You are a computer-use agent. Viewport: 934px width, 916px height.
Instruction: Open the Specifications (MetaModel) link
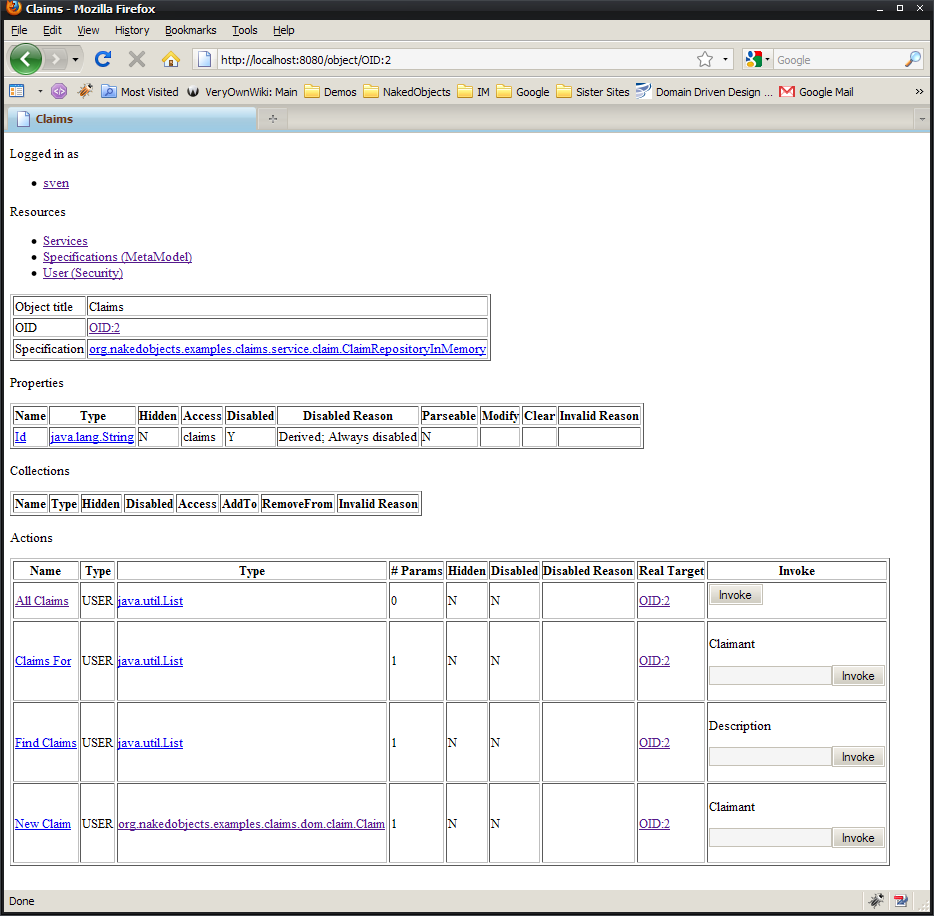(x=117, y=257)
